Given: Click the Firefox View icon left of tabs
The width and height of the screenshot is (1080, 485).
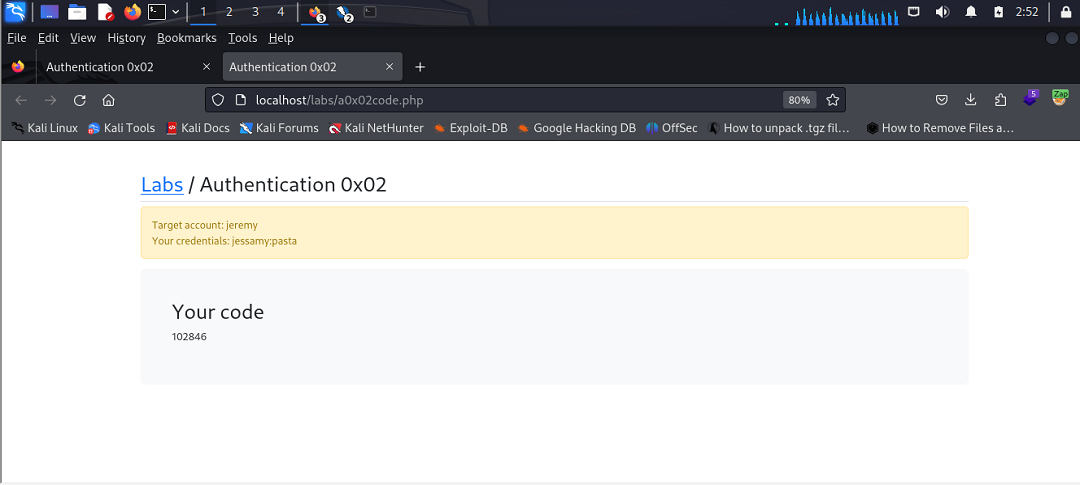Looking at the screenshot, I should click(18, 67).
